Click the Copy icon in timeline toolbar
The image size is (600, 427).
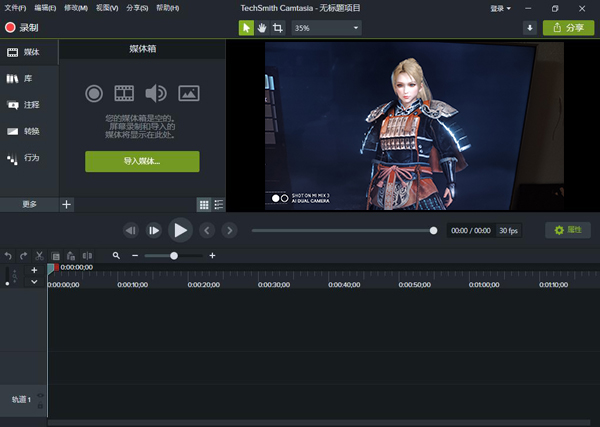[55, 256]
